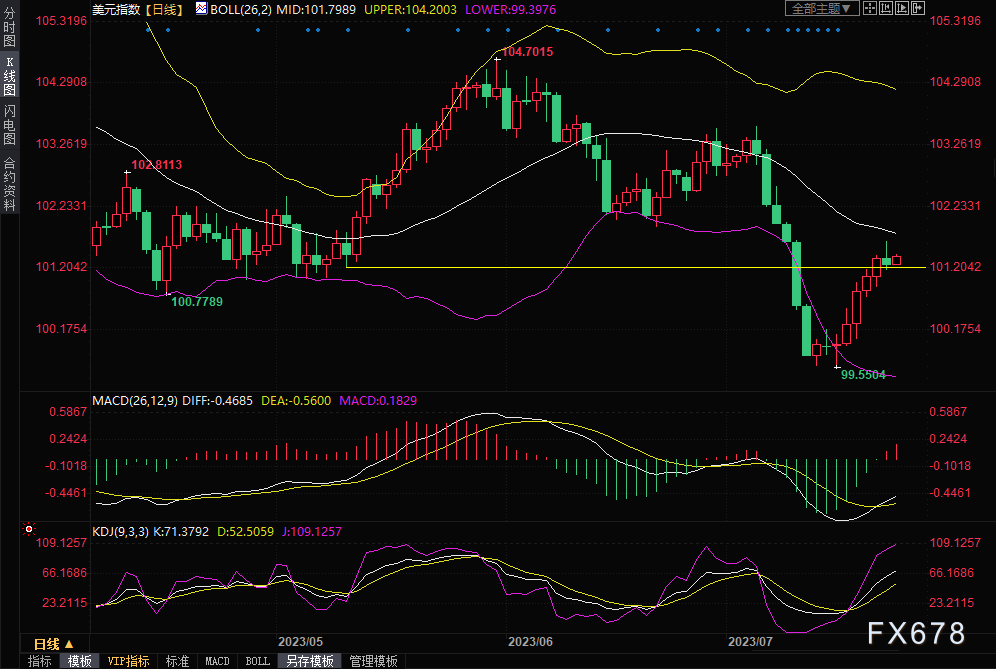
Task: Click the red sun icon beside KDJ label
Action: [29, 528]
